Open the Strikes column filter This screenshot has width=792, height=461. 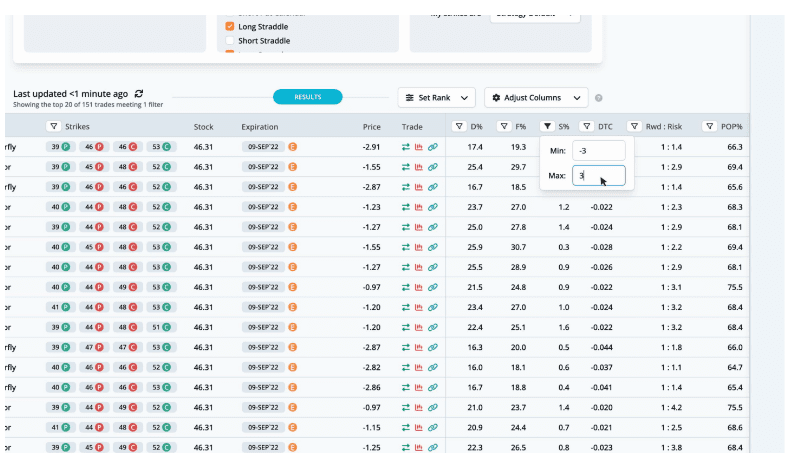click(53, 127)
